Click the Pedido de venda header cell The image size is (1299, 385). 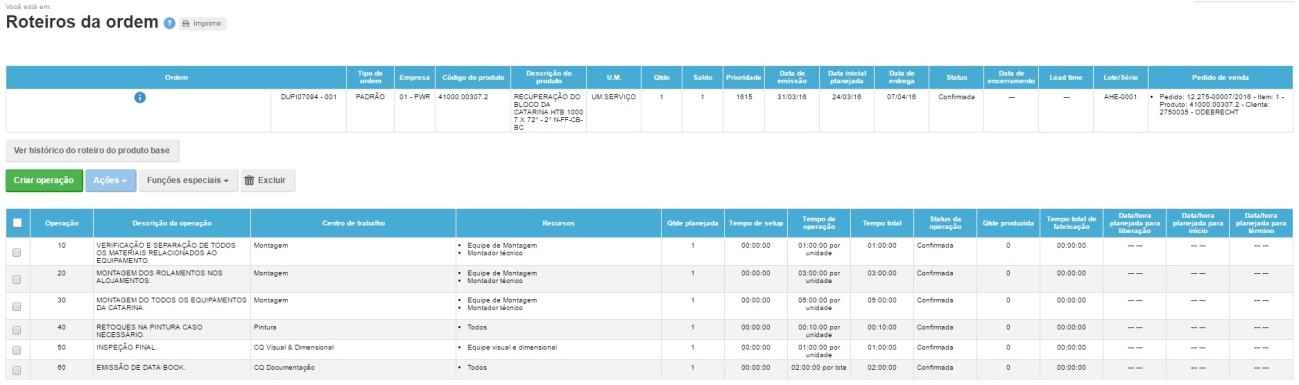[1218, 77]
